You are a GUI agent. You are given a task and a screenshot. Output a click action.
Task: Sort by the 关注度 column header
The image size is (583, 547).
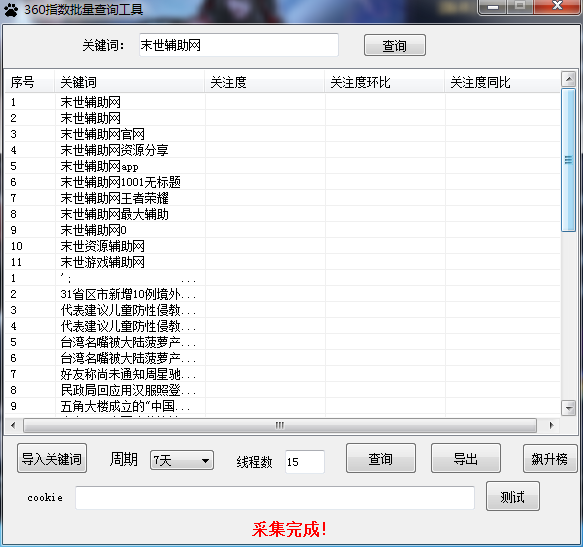point(264,82)
